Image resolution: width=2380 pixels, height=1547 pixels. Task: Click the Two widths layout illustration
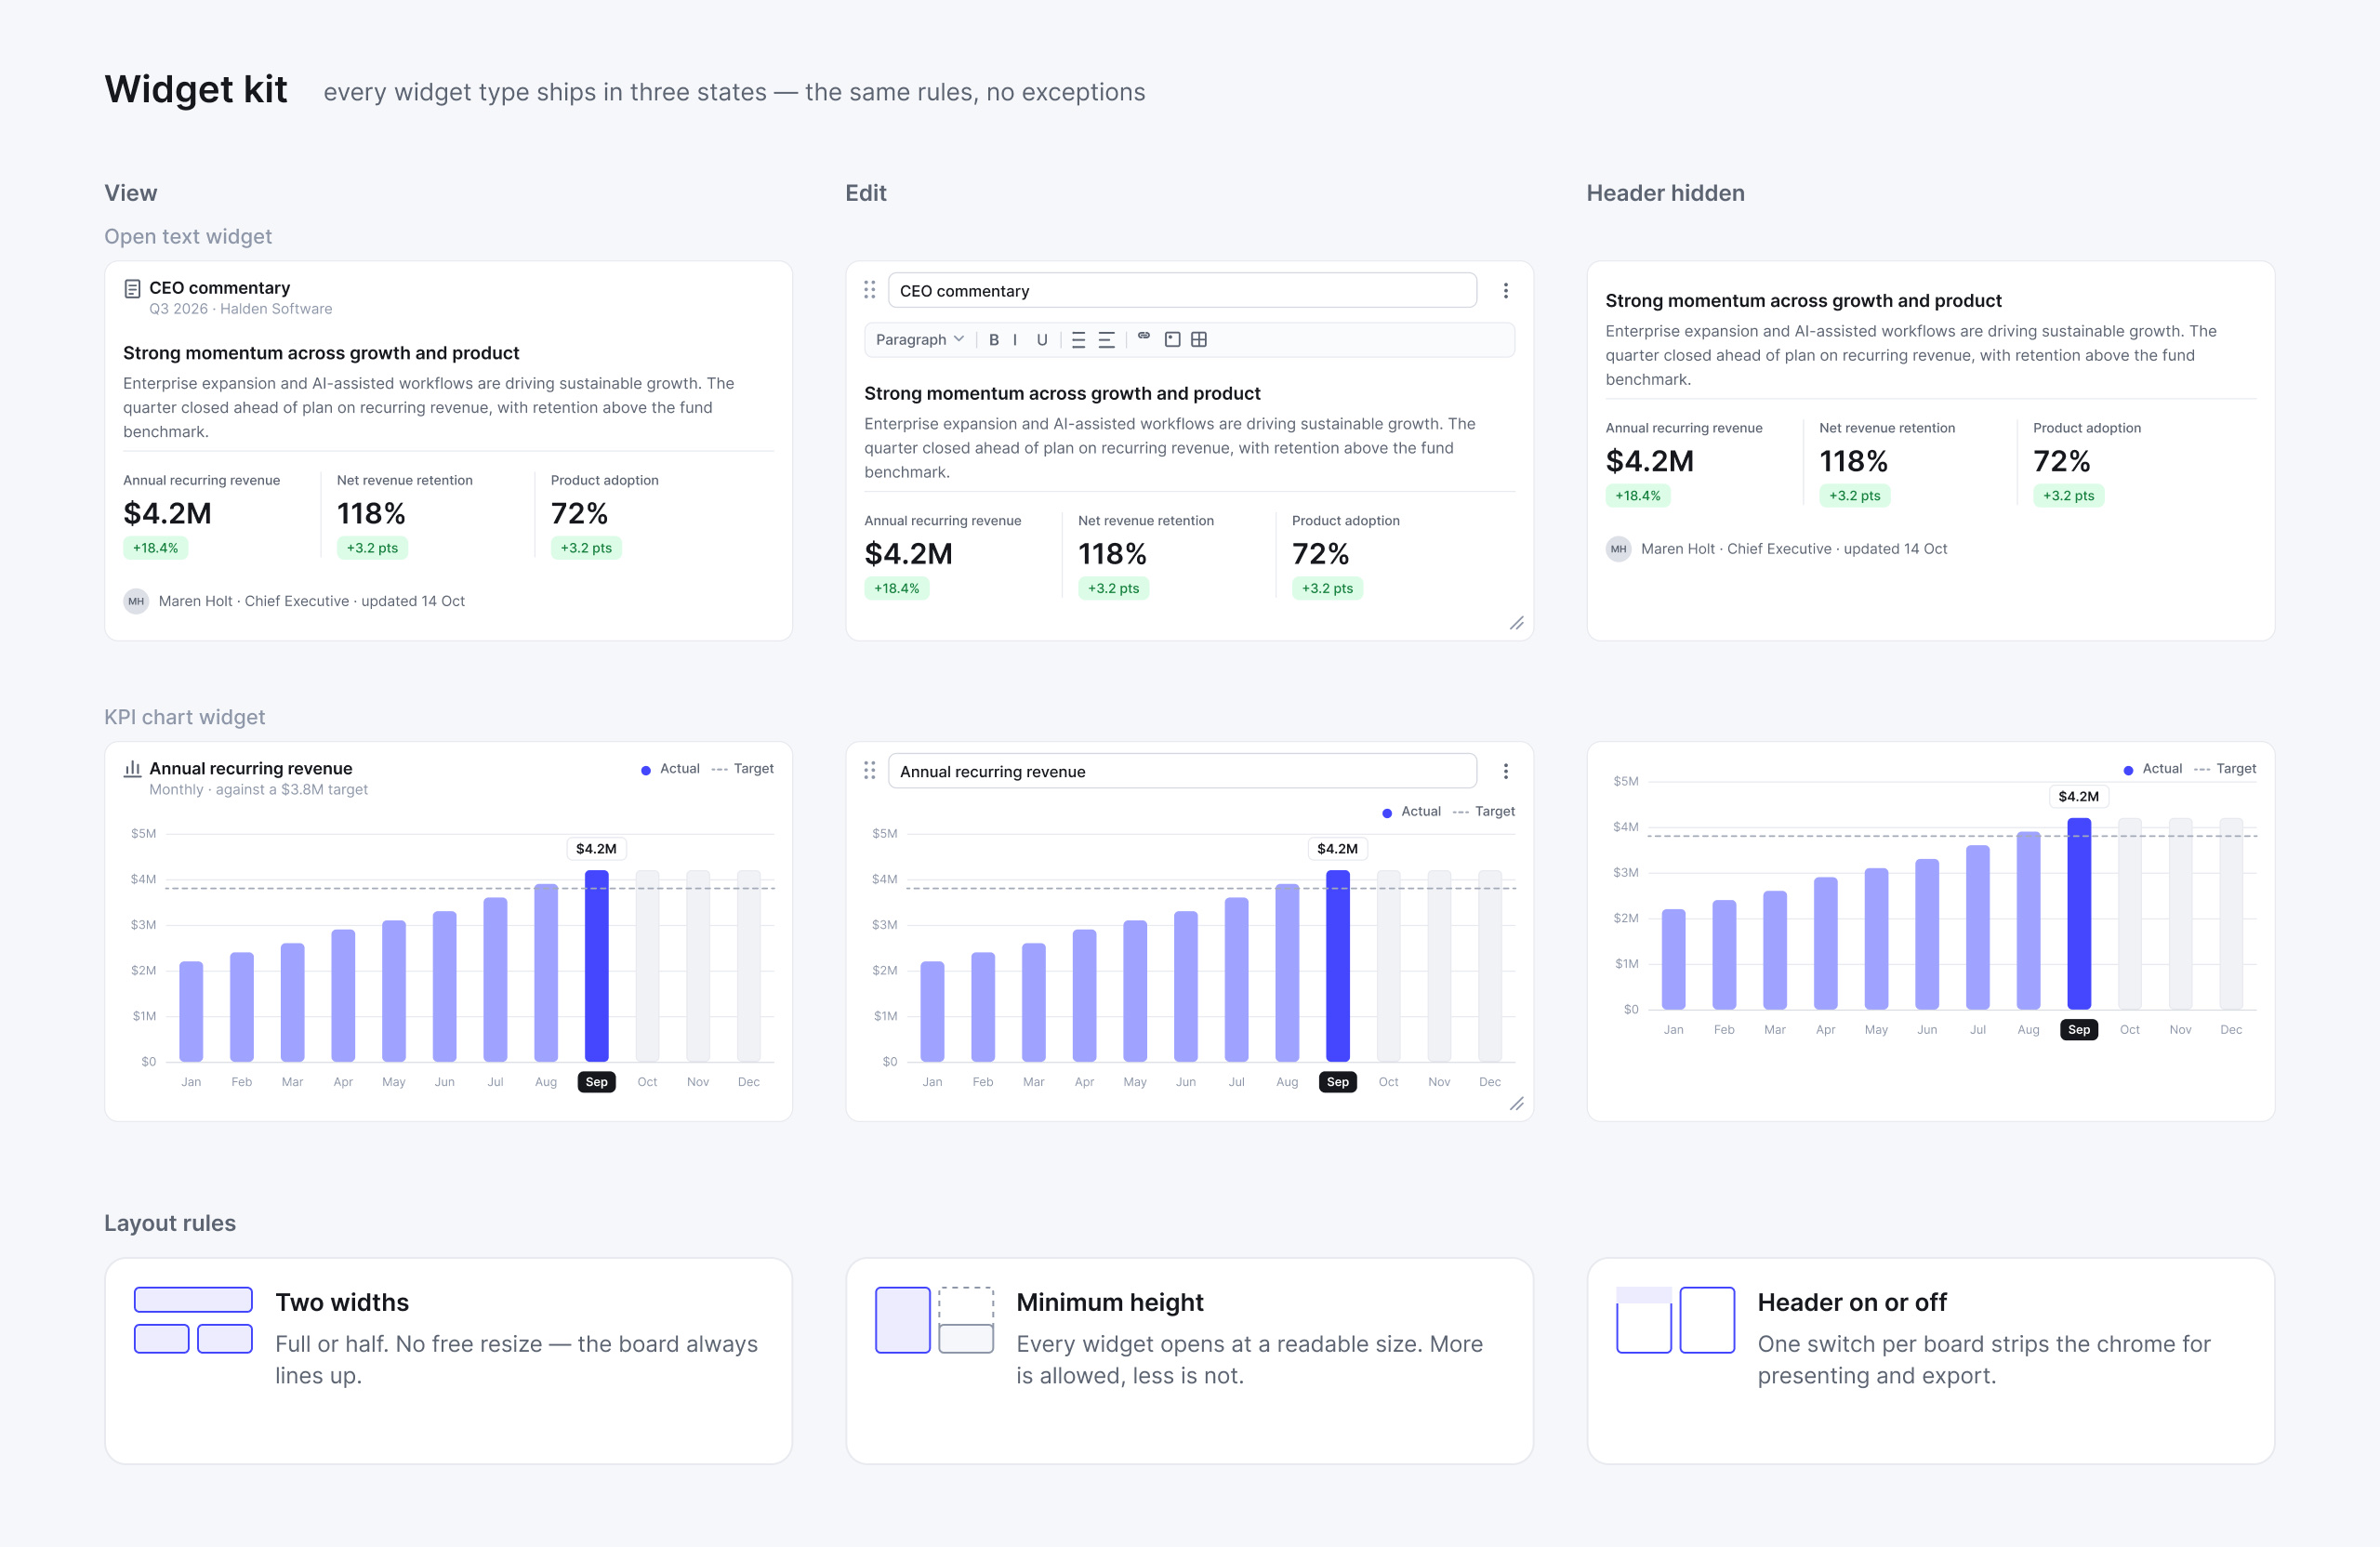(193, 1320)
